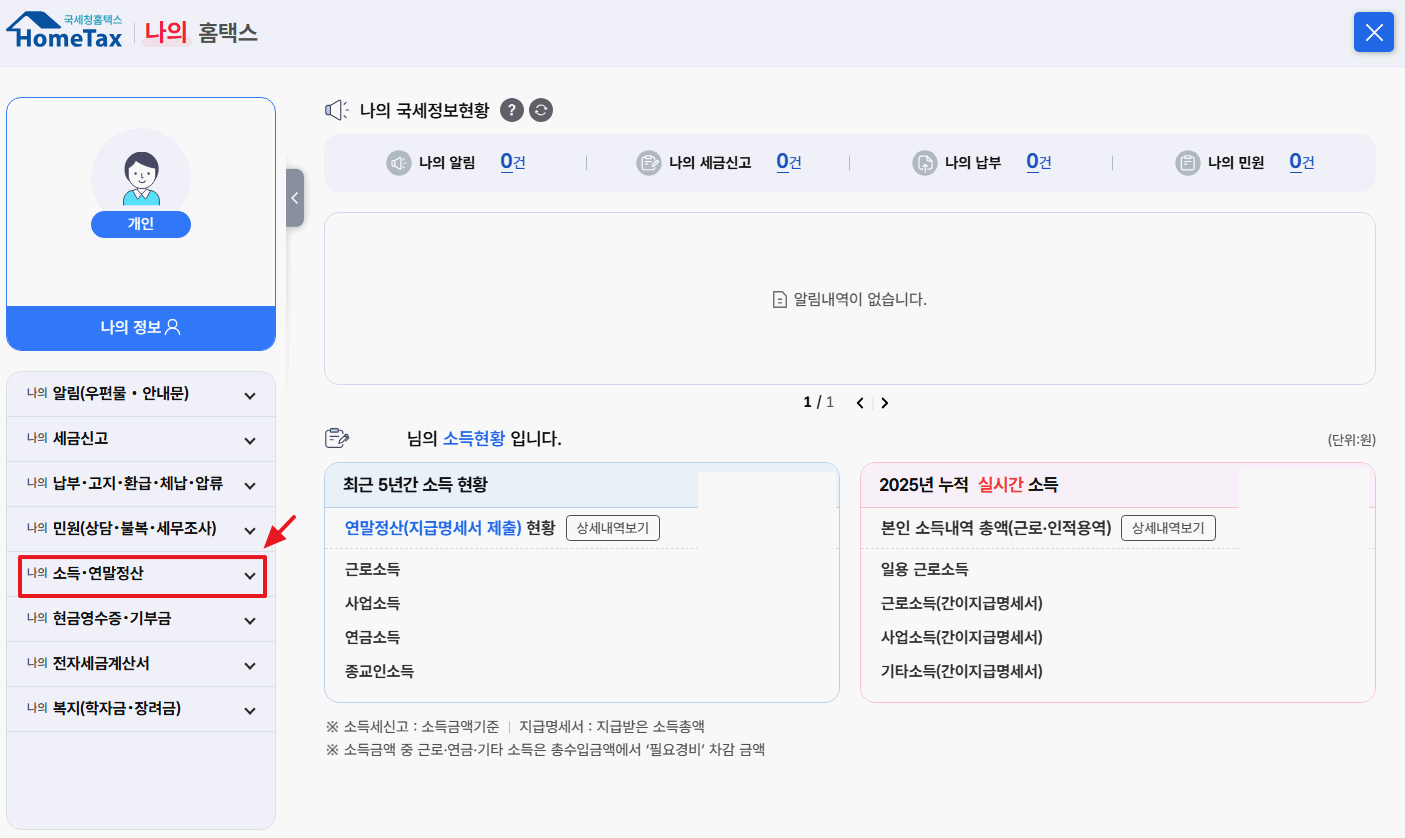Expand the 나의 납부·고지·환급·체납·압류 section
The height and width of the screenshot is (838, 1405).
click(140, 484)
